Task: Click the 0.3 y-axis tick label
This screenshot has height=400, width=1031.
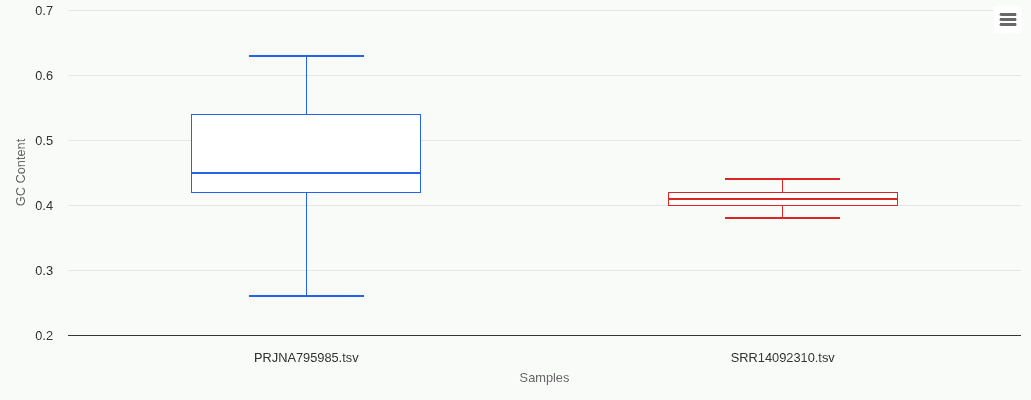Action: pyautogui.click(x=44, y=271)
